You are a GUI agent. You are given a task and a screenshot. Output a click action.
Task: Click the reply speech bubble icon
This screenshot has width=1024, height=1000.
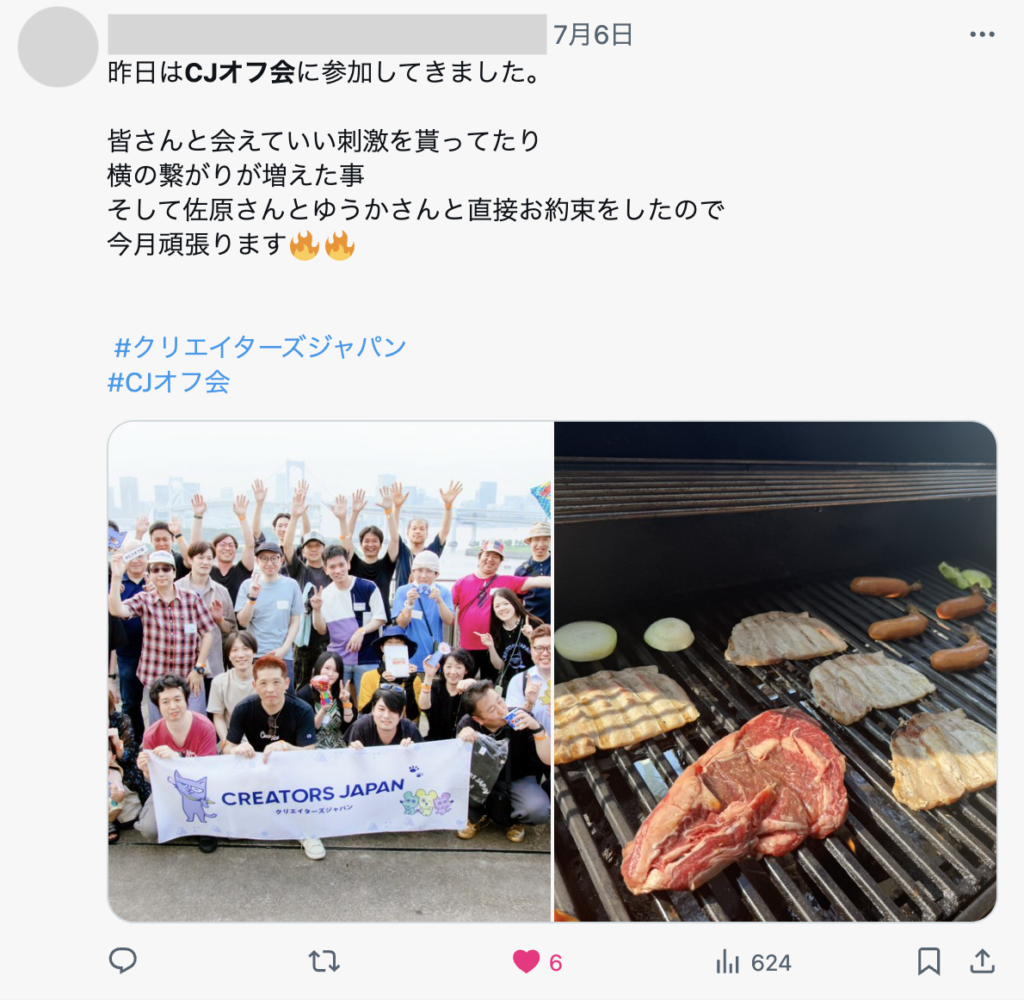(122, 961)
